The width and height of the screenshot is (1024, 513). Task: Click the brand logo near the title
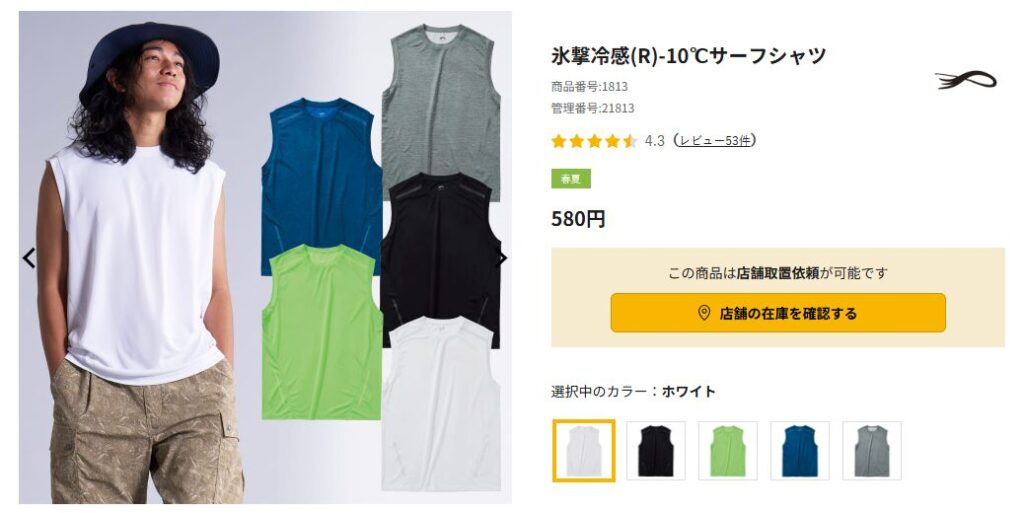pos(966,80)
